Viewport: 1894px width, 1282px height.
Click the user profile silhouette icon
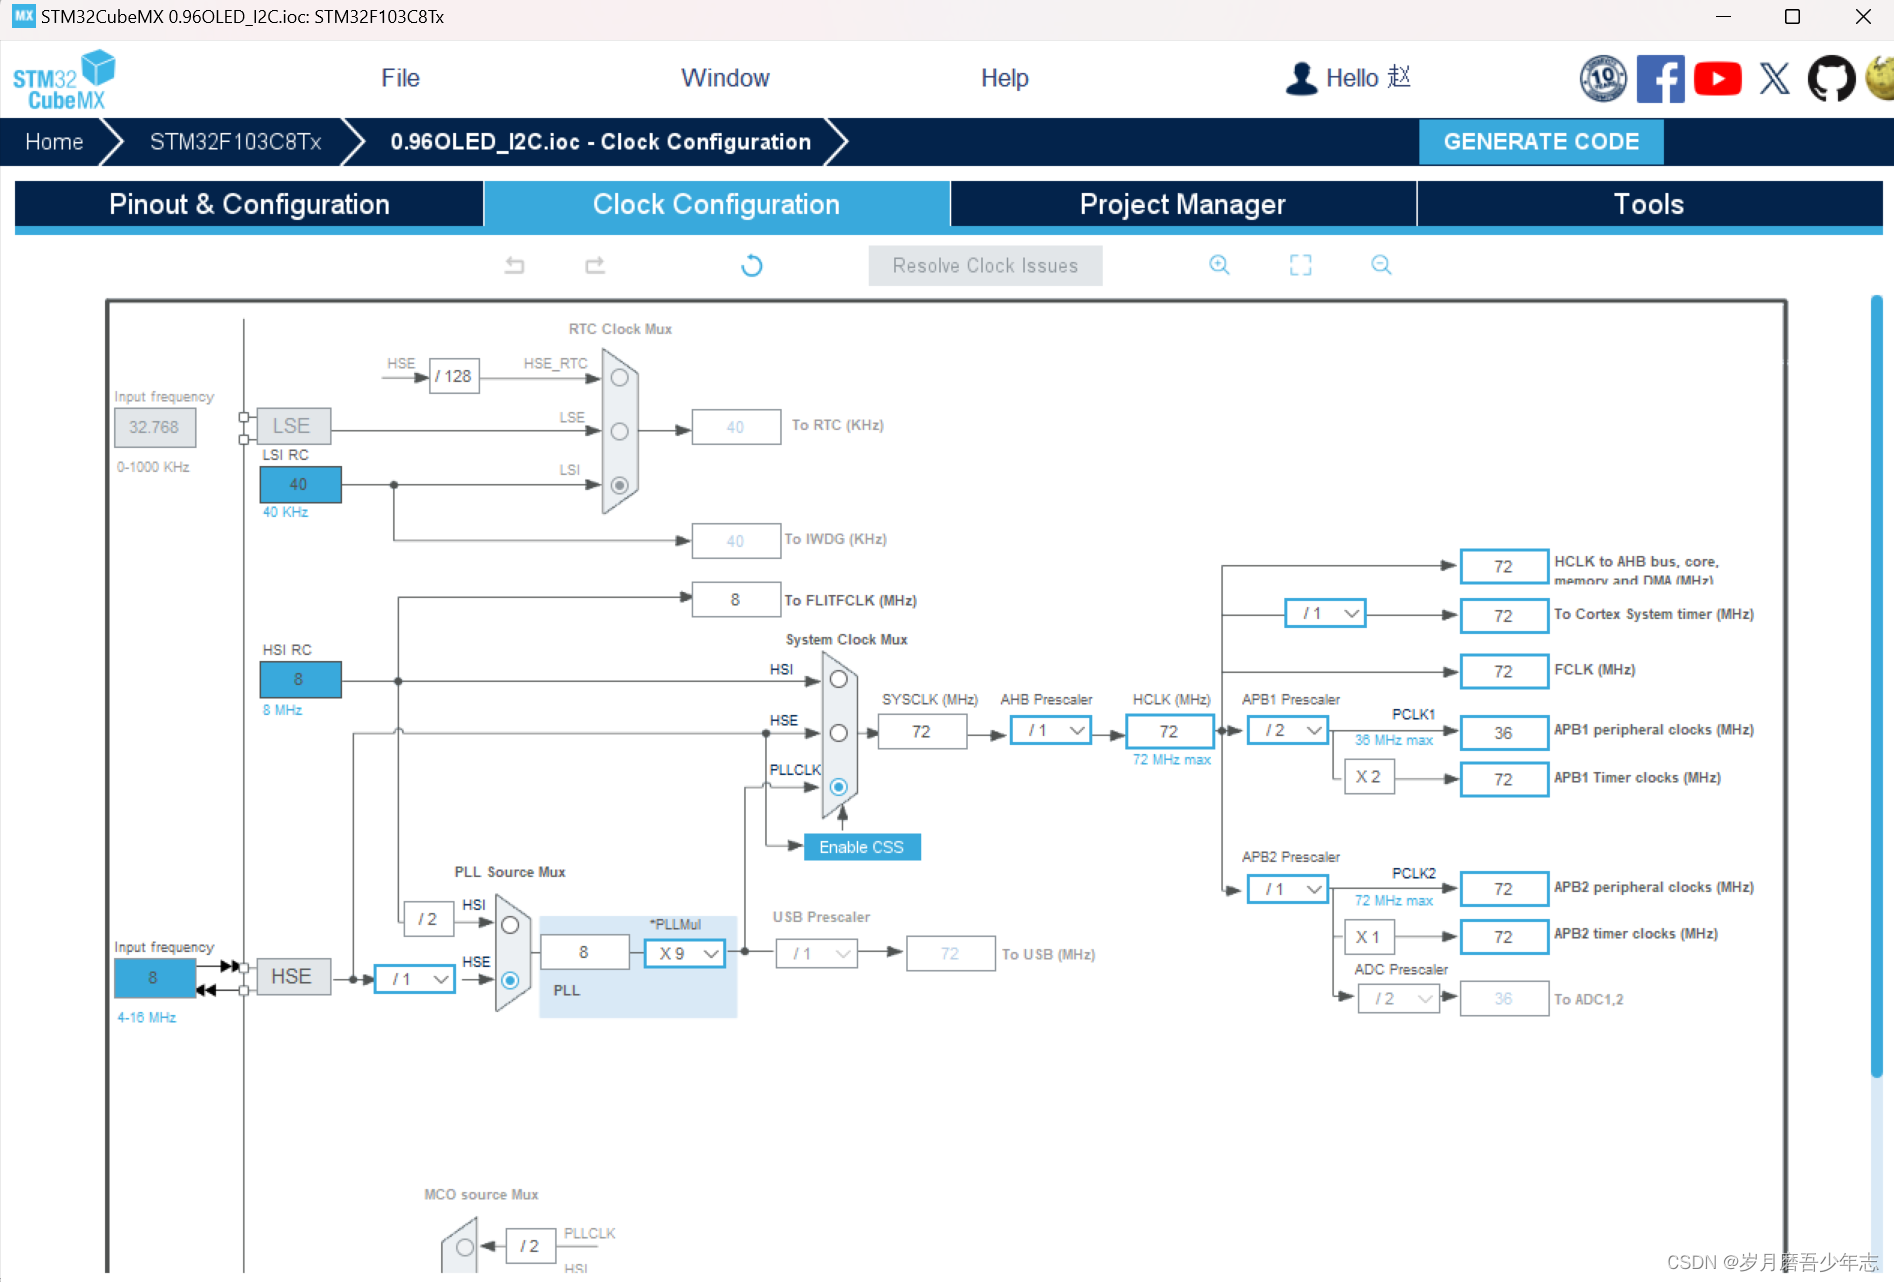(1301, 78)
